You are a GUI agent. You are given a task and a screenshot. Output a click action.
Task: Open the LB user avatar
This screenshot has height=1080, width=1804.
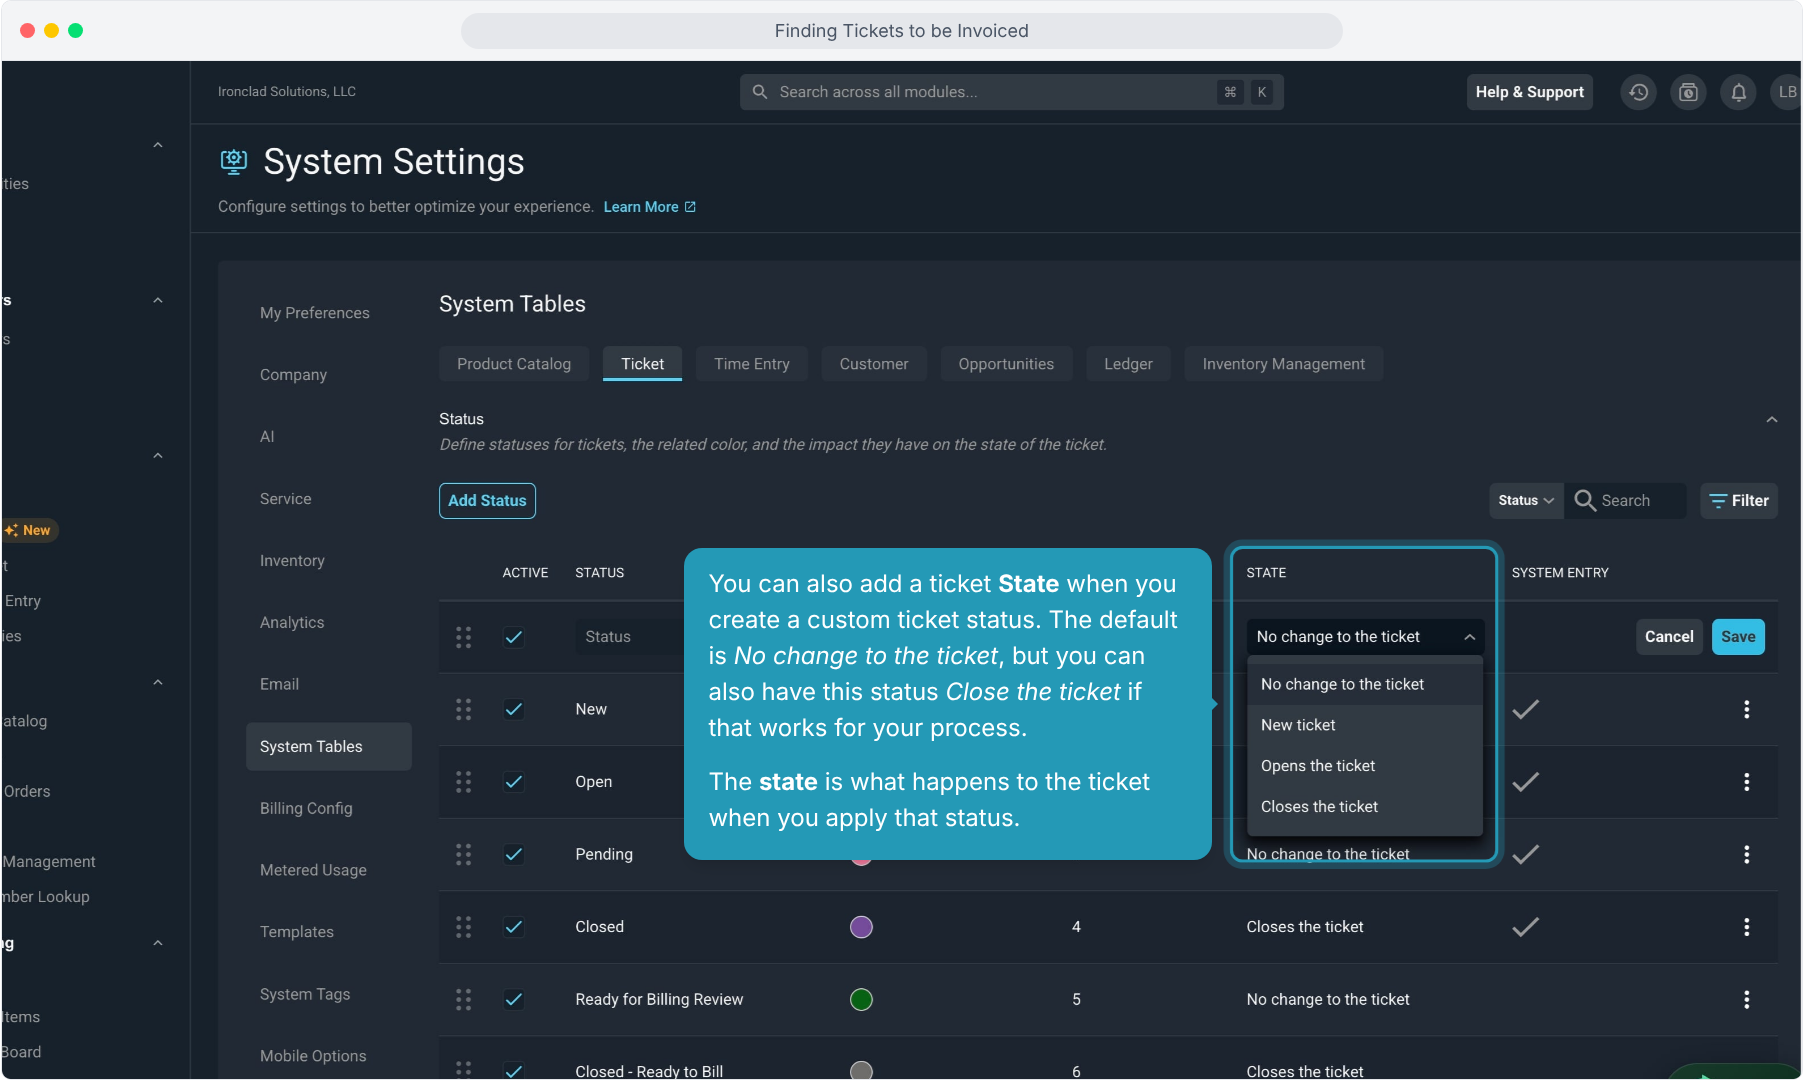(1786, 92)
